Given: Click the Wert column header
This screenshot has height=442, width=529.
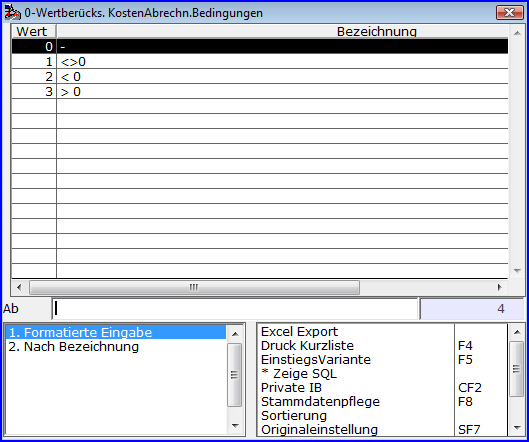Looking at the screenshot, I should pos(34,31).
